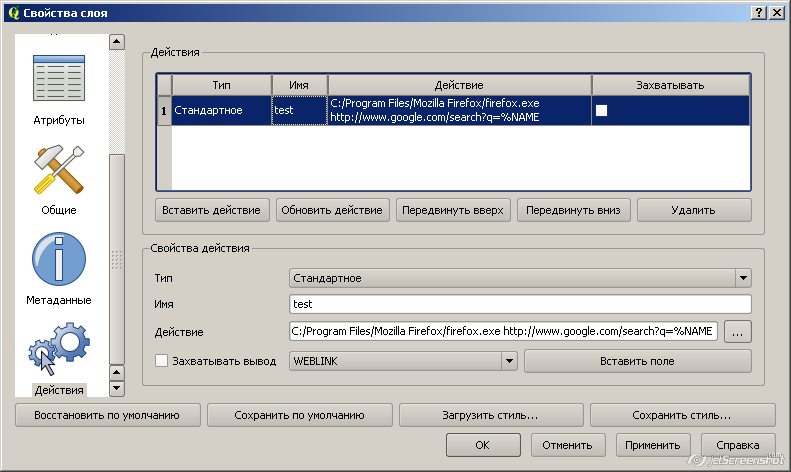The image size is (791, 472).
Task: Open the Тип dropdown Стандартное
Action: 520,278
